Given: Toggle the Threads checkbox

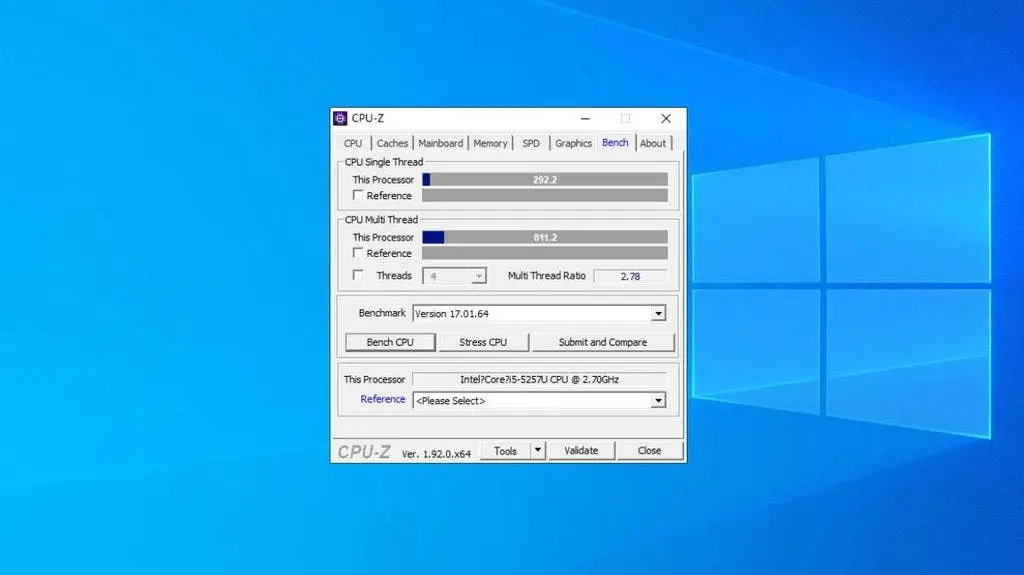Looking at the screenshot, I should 357,275.
